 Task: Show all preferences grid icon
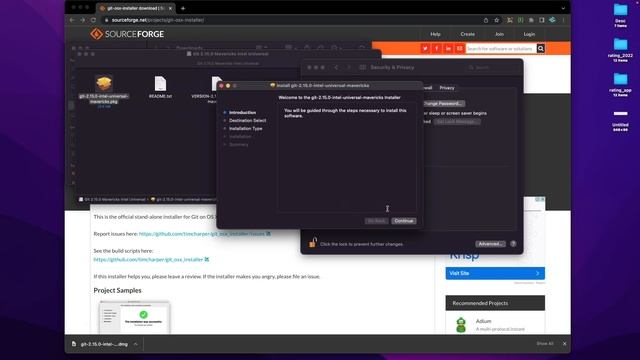click(362, 67)
